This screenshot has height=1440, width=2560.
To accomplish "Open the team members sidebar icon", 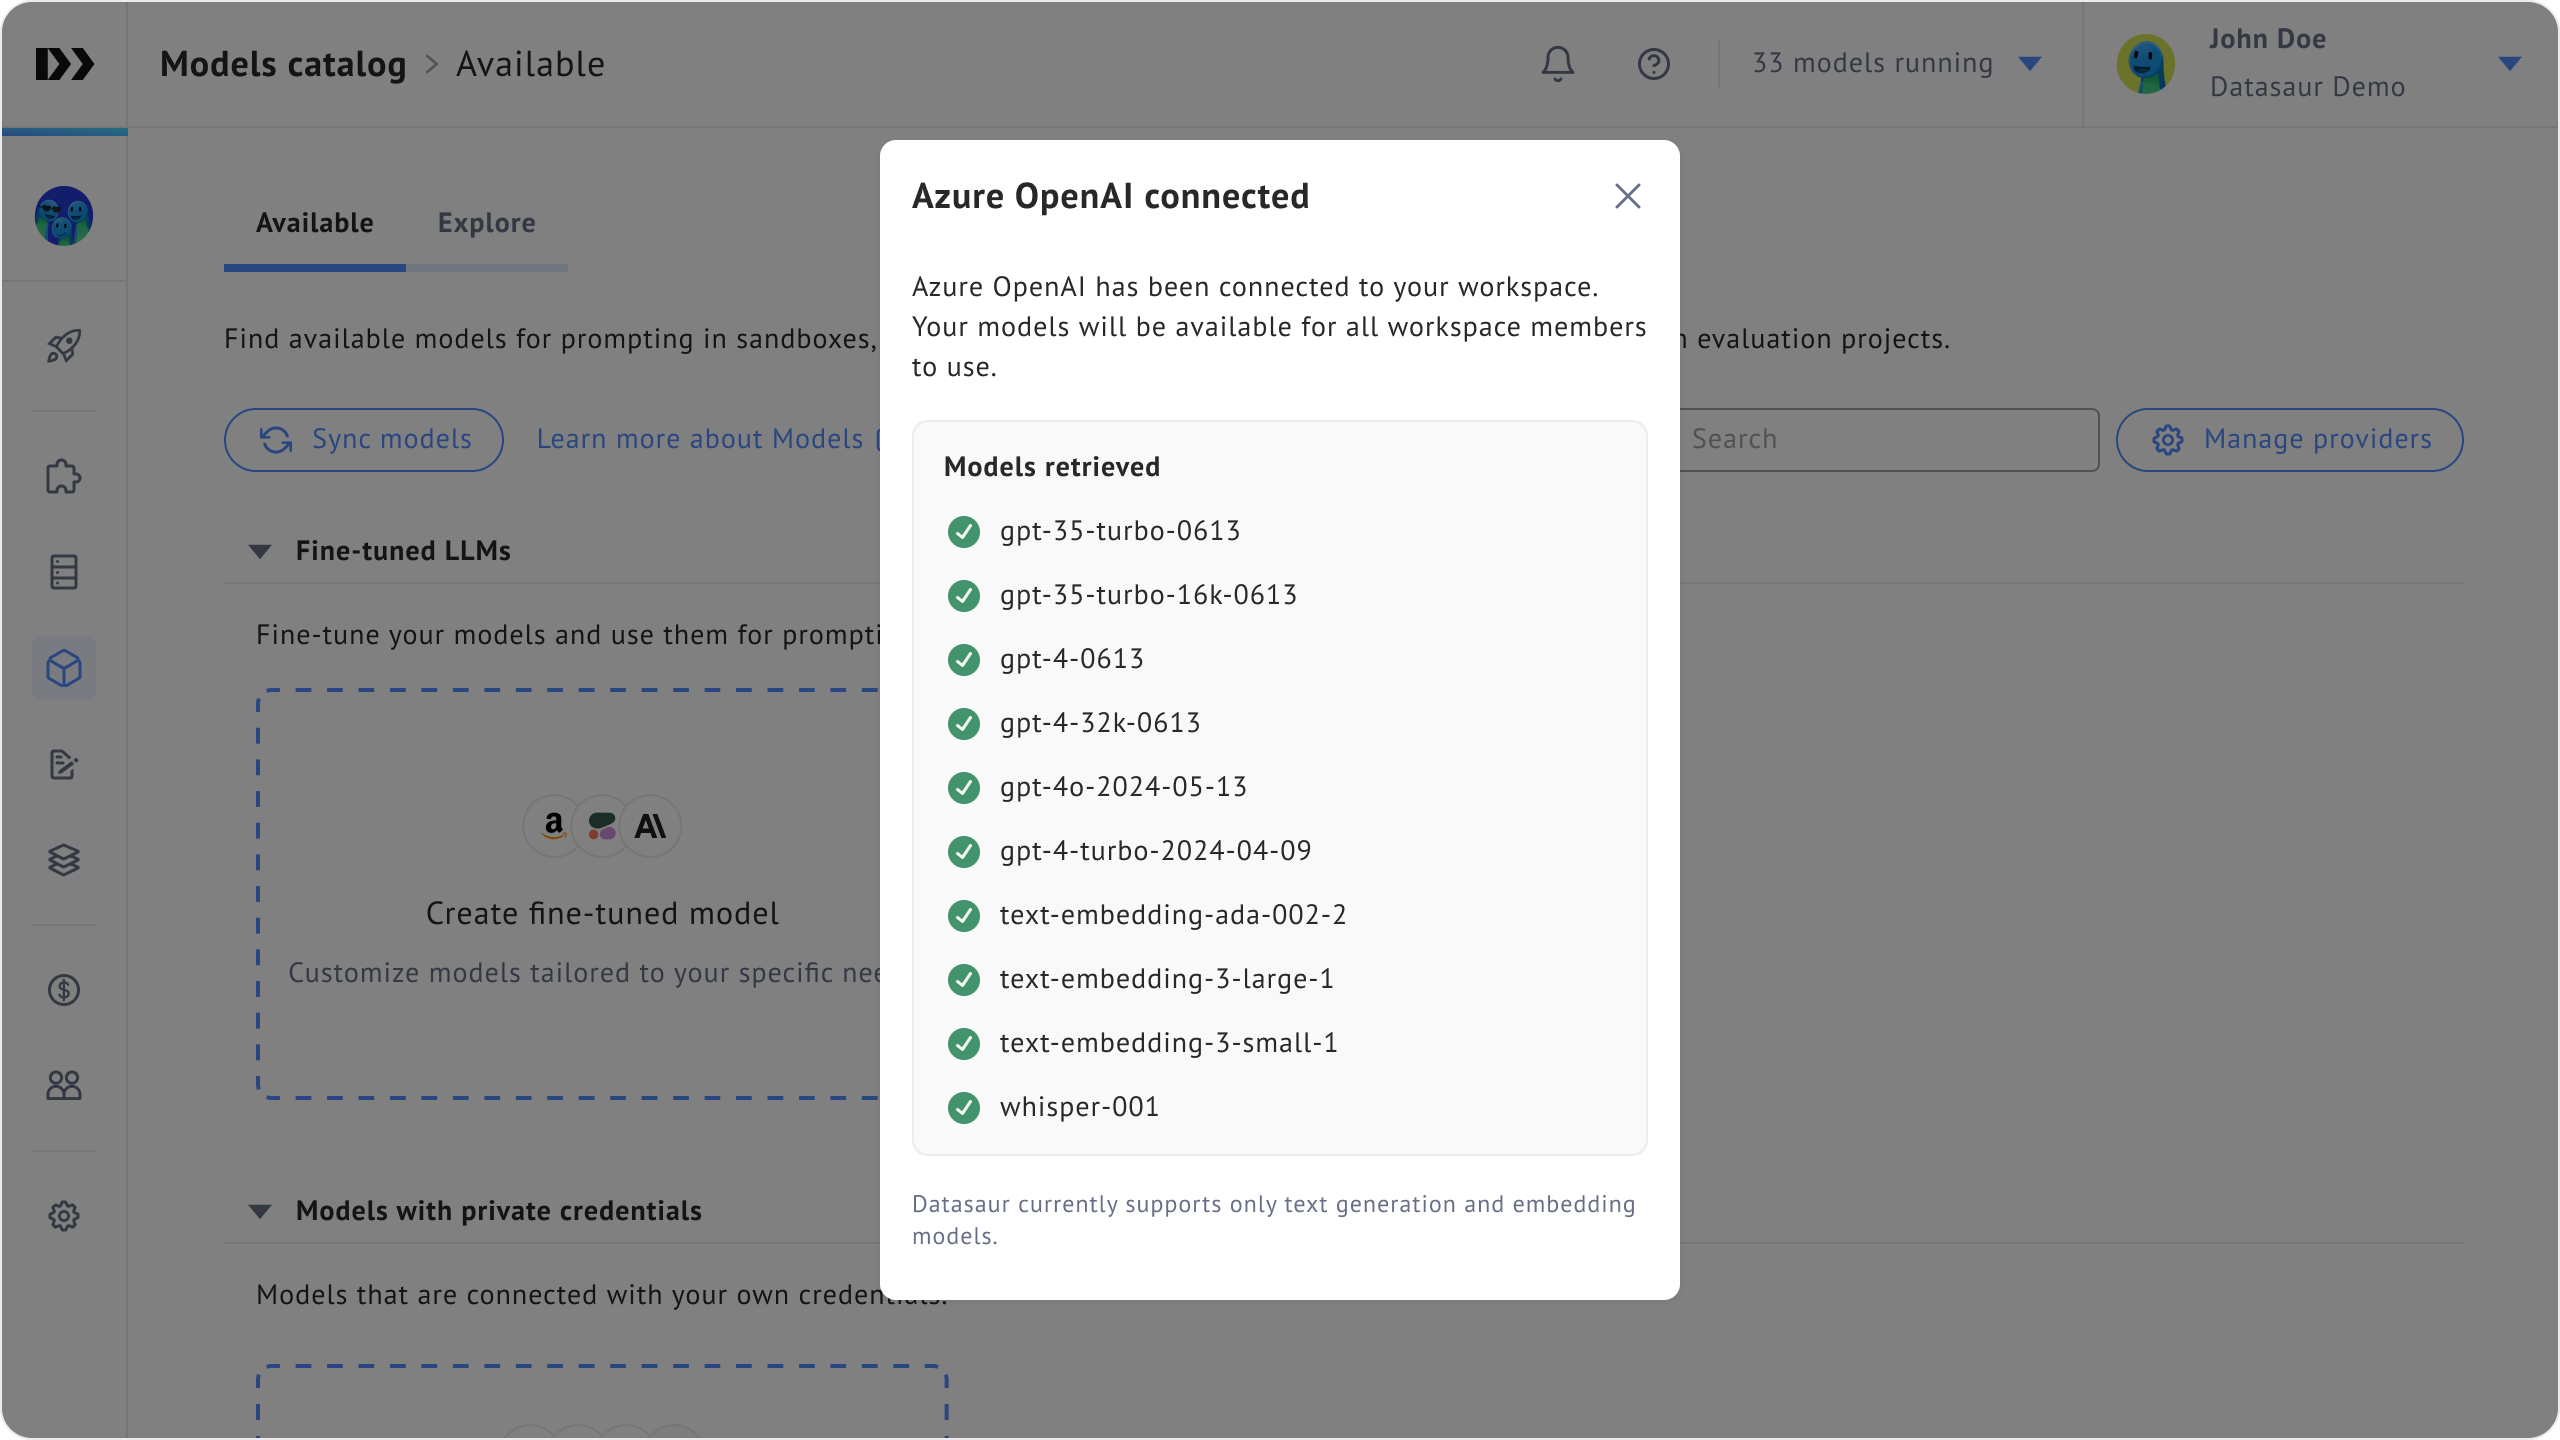I will [64, 1085].
